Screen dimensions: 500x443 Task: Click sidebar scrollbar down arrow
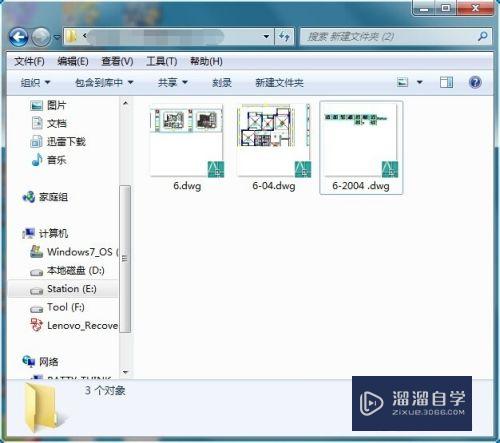125,372
